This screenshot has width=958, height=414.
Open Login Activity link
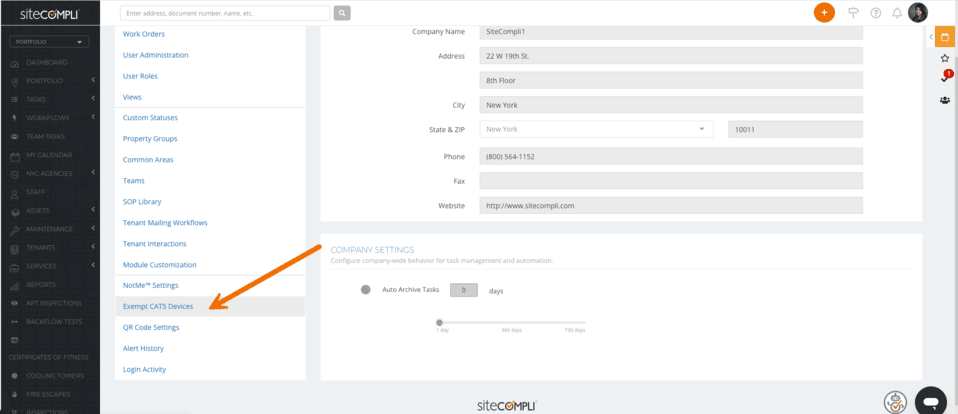pyautogui.click(x=144, y=369)
